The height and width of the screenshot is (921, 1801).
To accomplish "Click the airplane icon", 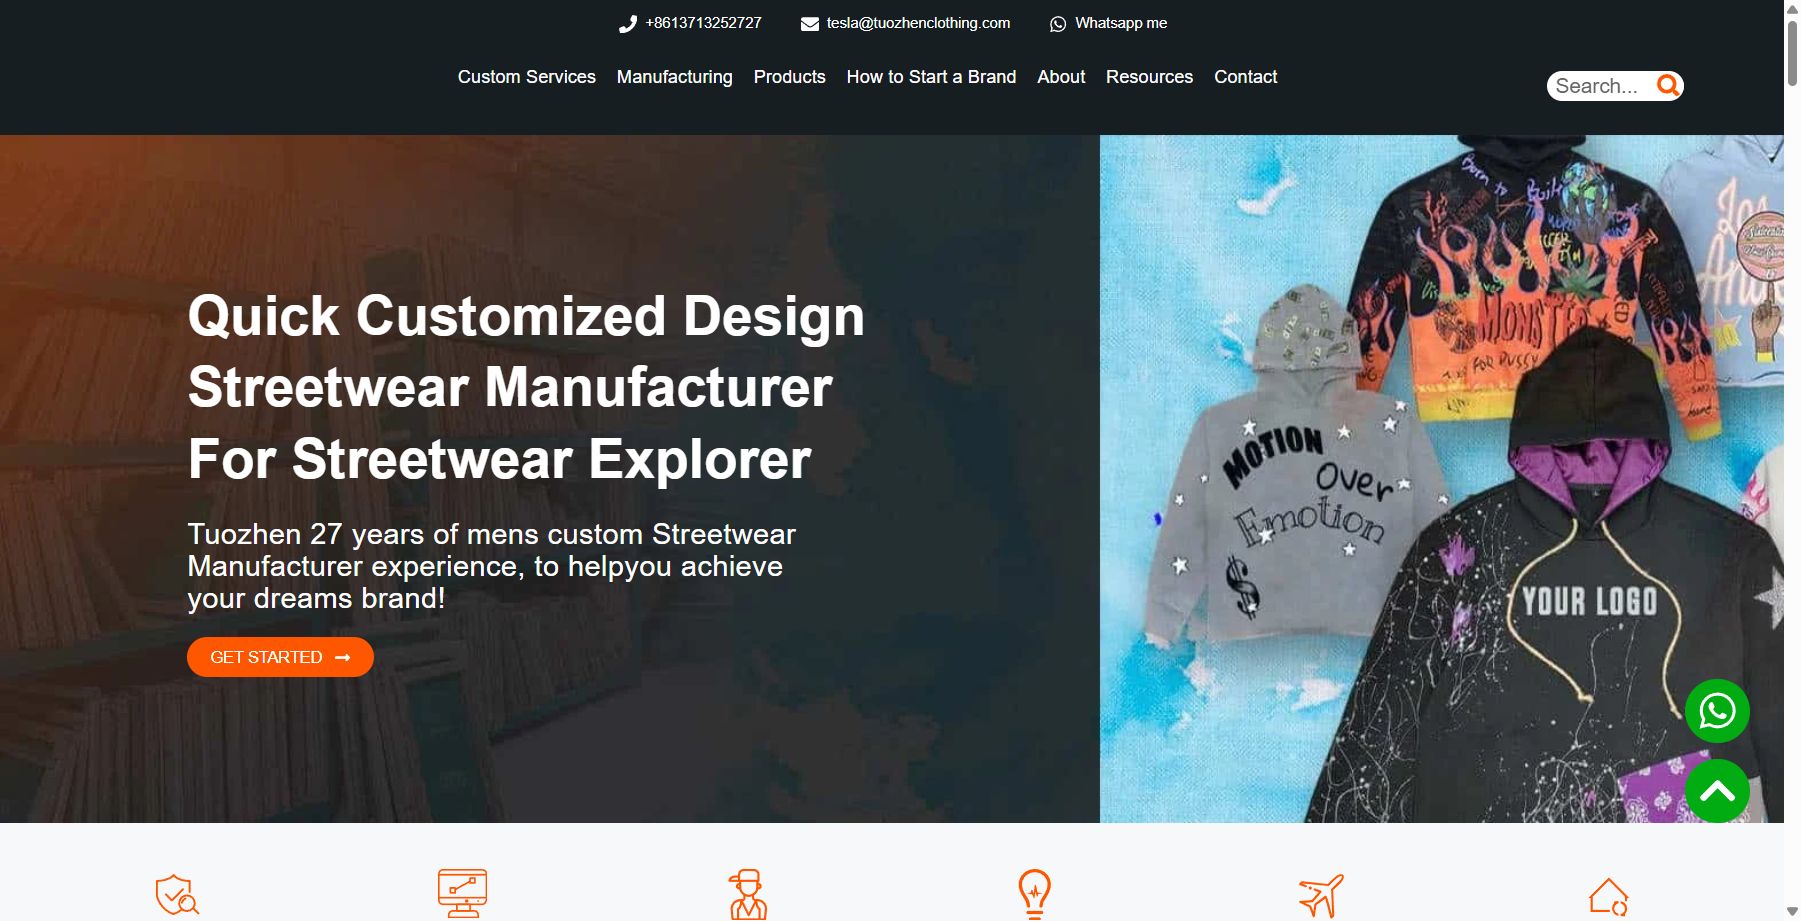I will point(1321,895).
